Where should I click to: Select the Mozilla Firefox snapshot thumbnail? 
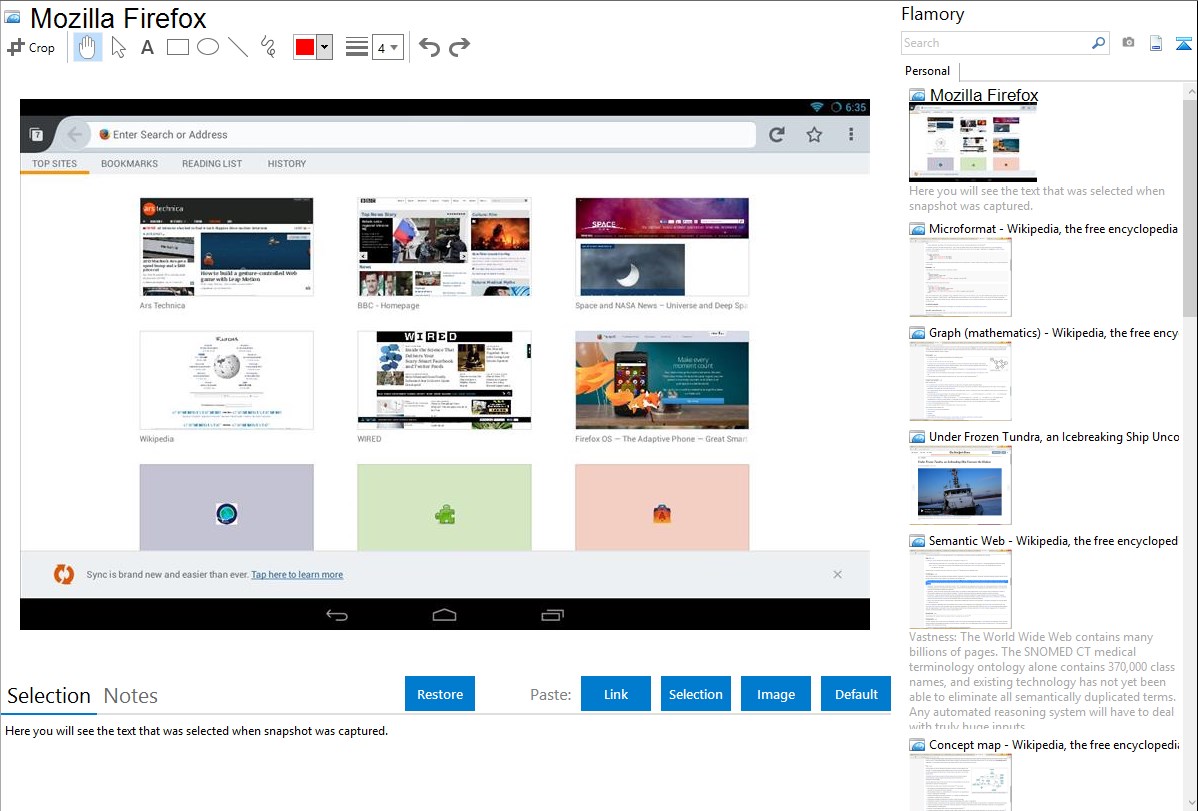point(973,143)
